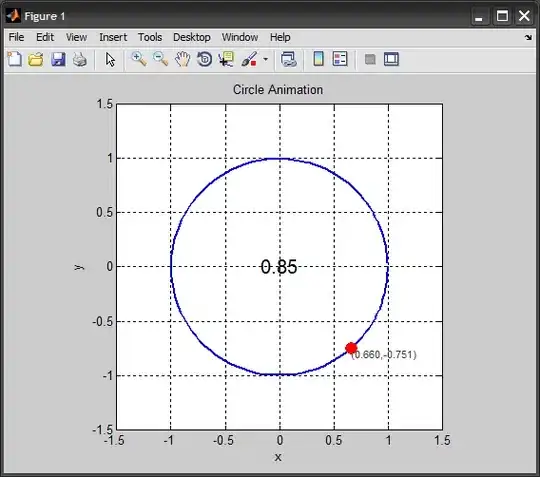Select the Pan hand tool
Screen dimensions: 540x477
point(183,59)
